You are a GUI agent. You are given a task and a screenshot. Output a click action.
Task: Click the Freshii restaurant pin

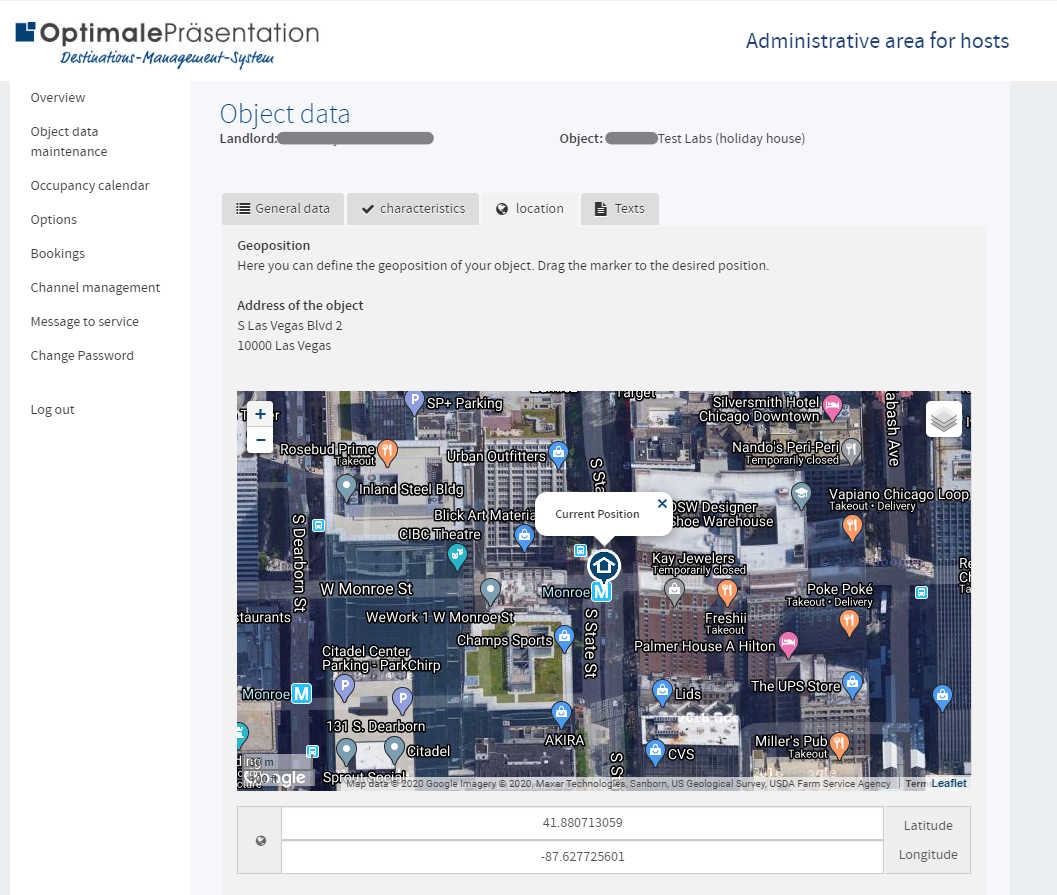(x=727, y=593)
